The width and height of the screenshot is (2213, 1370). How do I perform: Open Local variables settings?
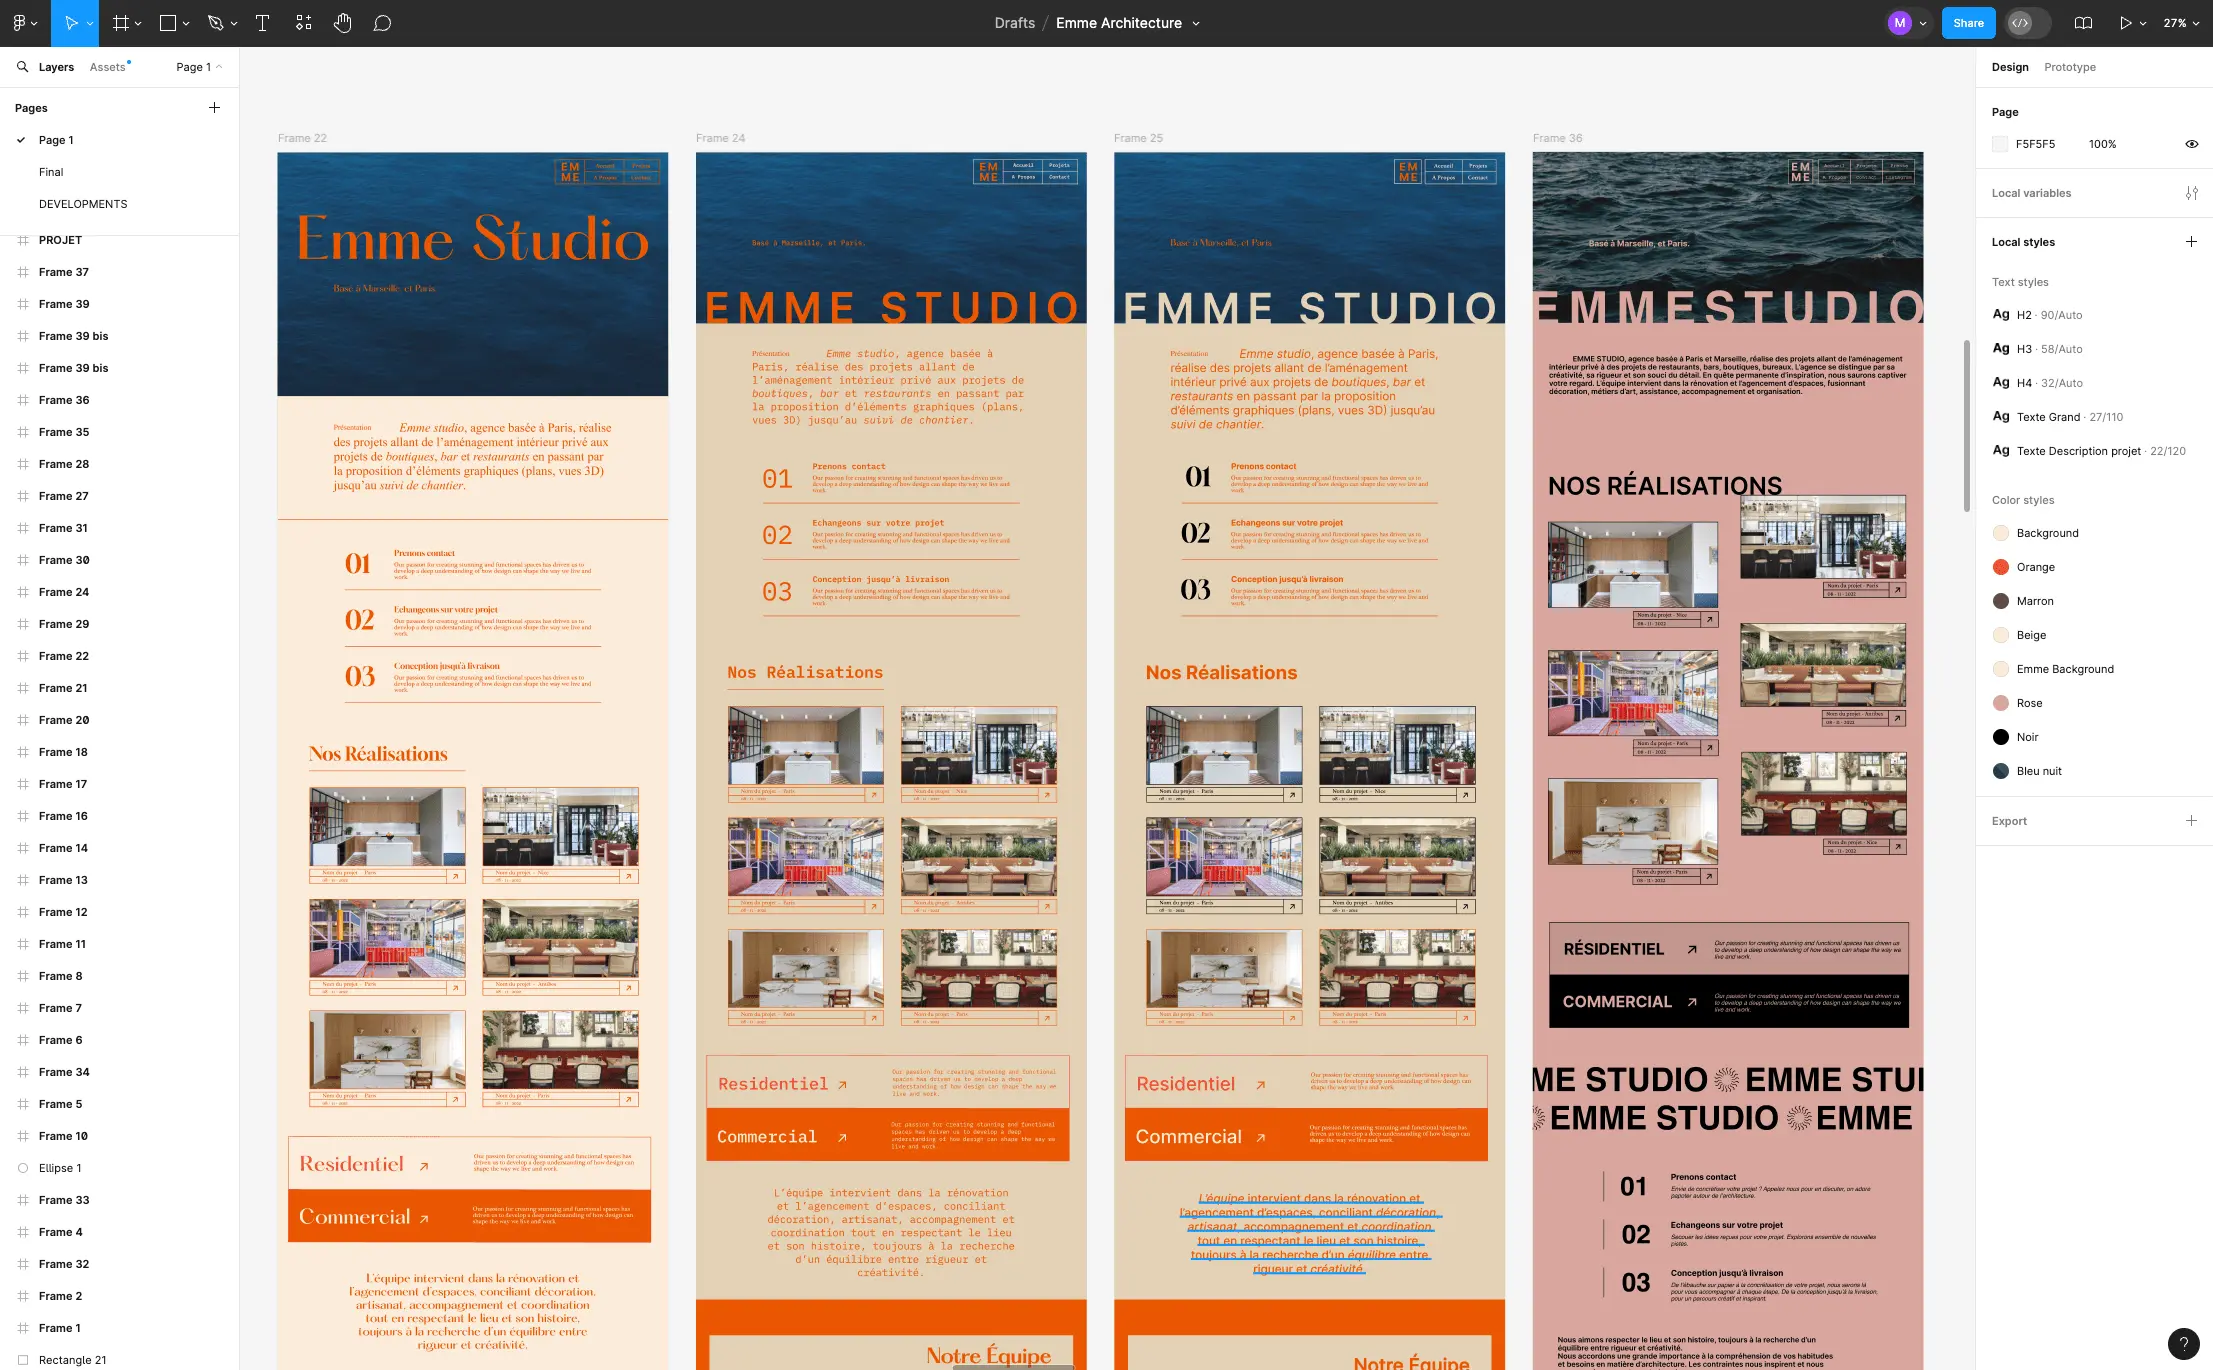pyautogui.click(x=2191, y=193)
